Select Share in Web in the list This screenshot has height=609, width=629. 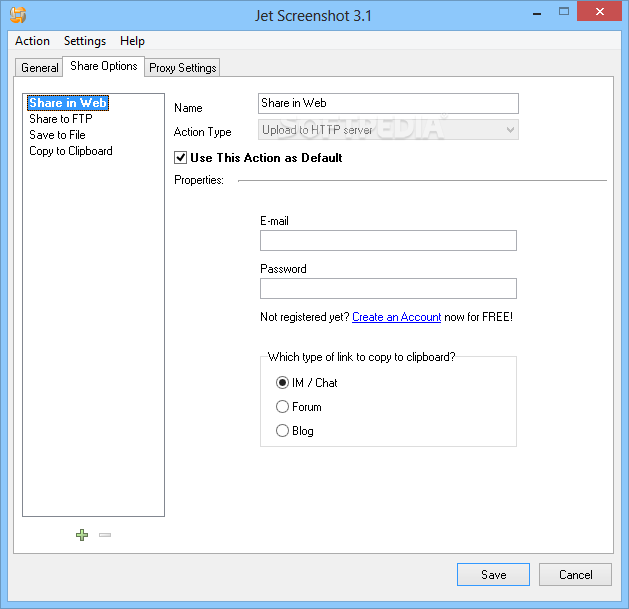pyautogui.click(x=68, y=103)
